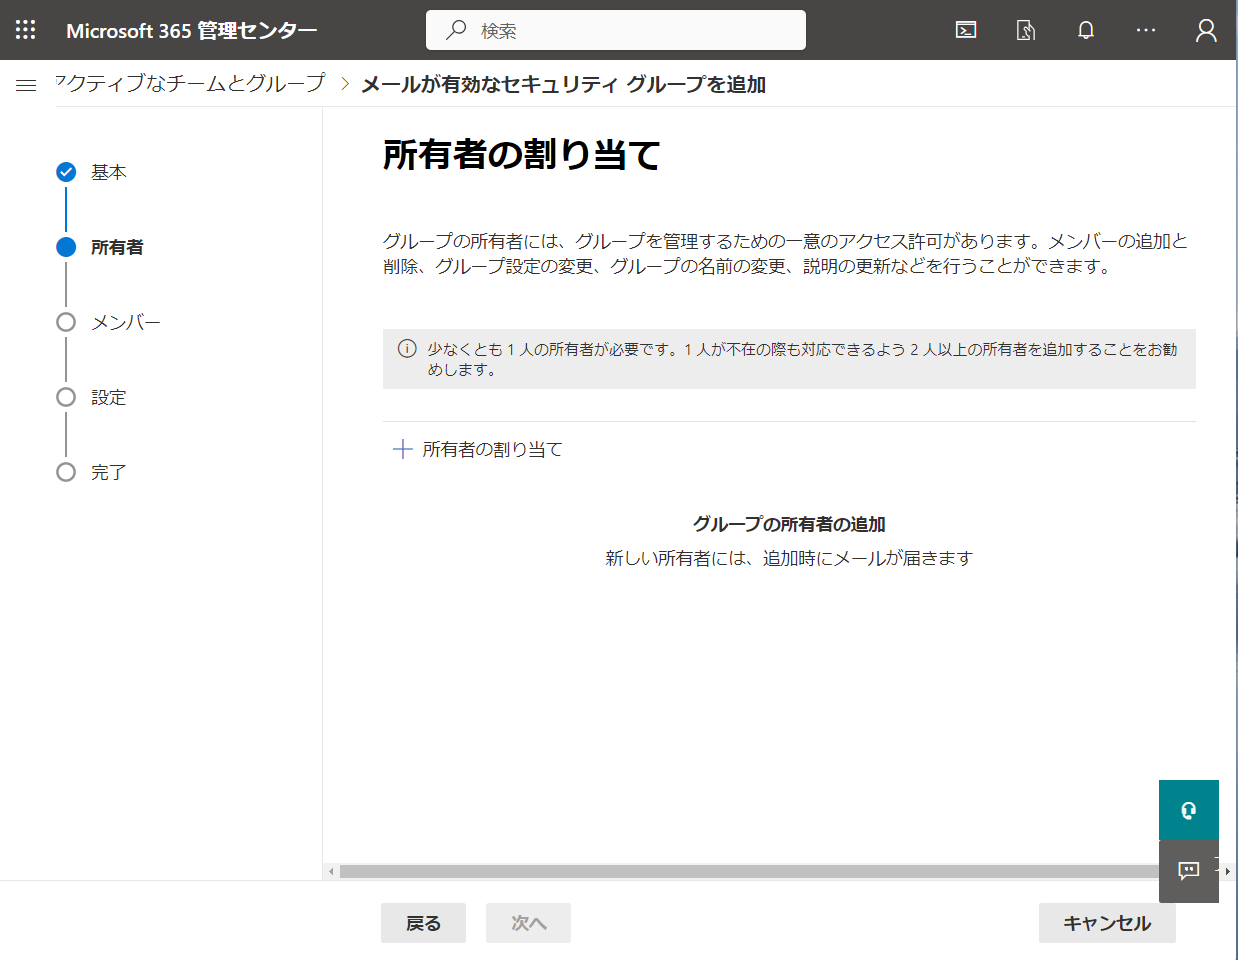Open the app launcher waffle icon

pos(26,30)
